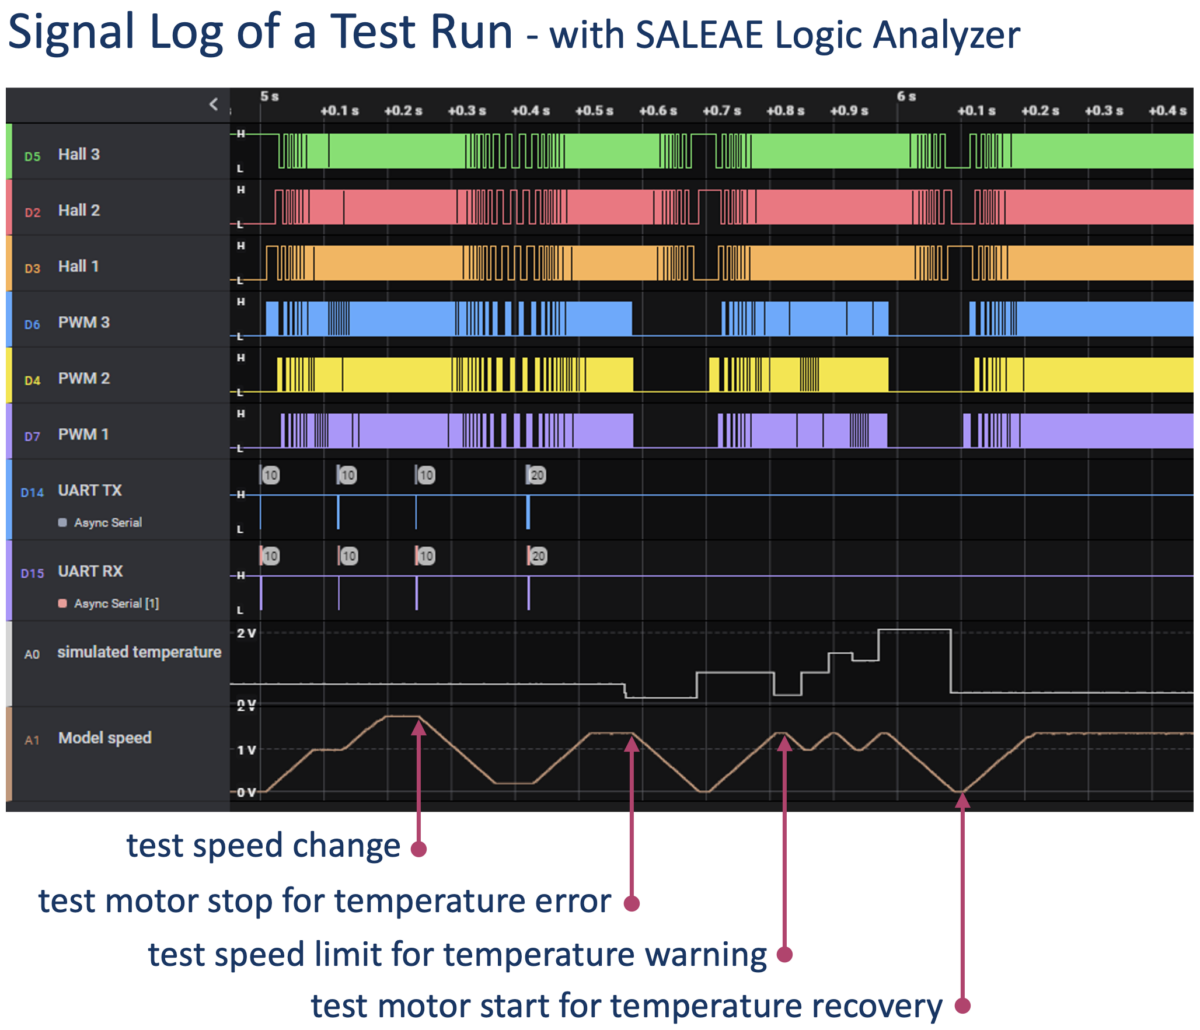1200x1030 pixels.
Task: Select the D2 Hall 2 channel label
Action: pos(79,211)
